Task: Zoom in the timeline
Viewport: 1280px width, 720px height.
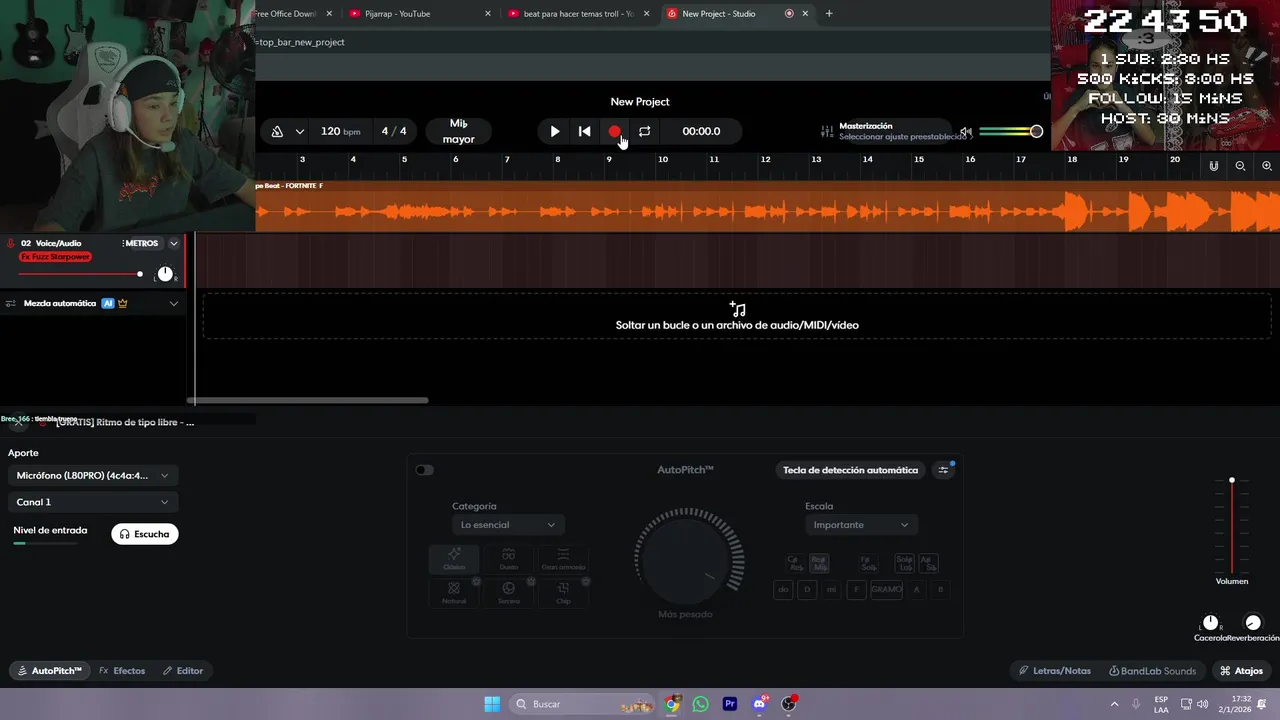Action: point(1267,166)
